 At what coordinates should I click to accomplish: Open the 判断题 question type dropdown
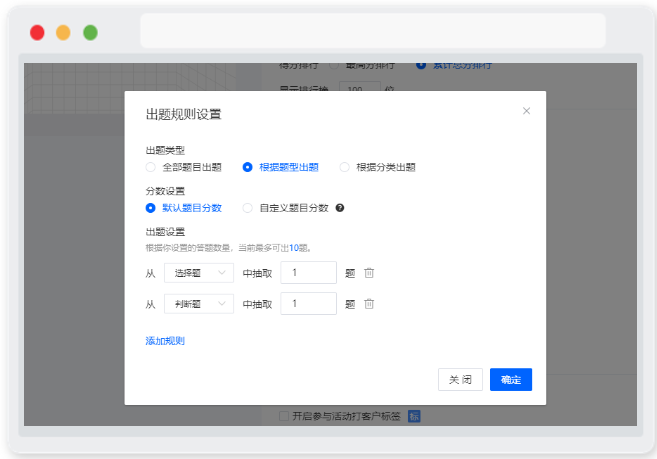[199, 303]
